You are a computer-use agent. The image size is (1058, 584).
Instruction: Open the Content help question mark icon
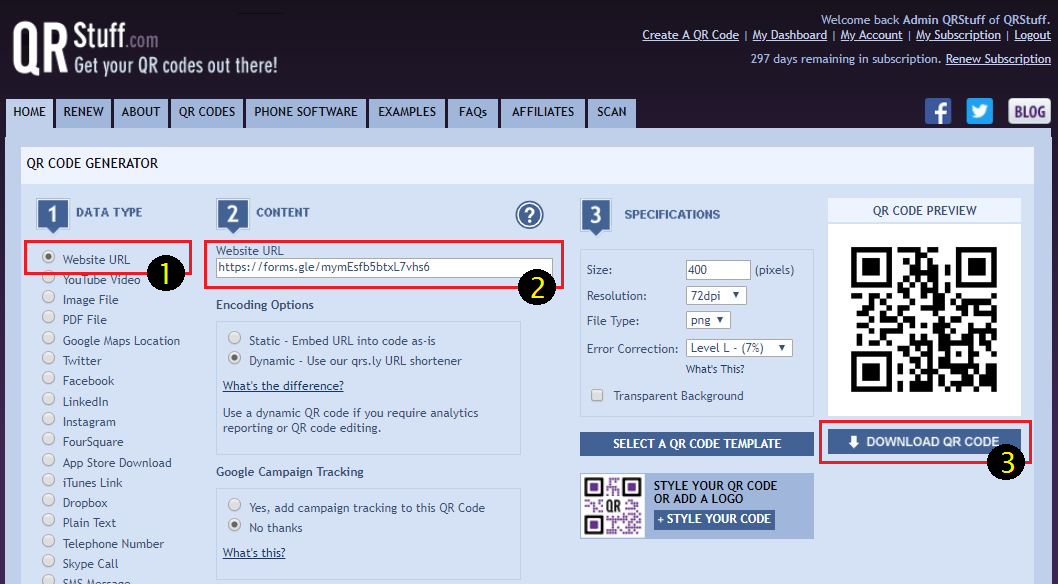[530, 215]
